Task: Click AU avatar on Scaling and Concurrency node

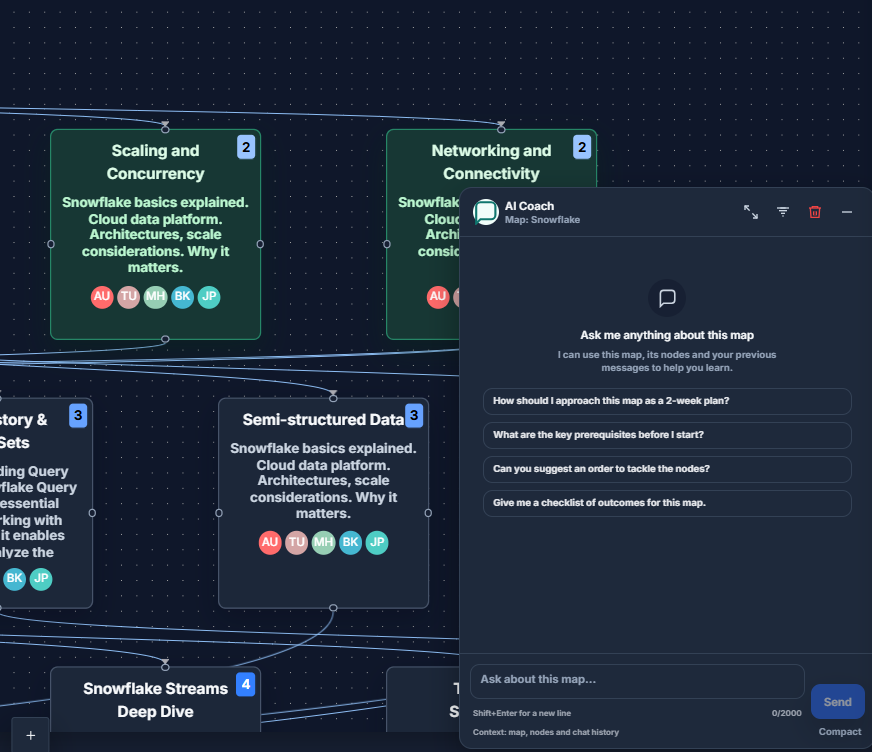Action: [x=102, y=296]
